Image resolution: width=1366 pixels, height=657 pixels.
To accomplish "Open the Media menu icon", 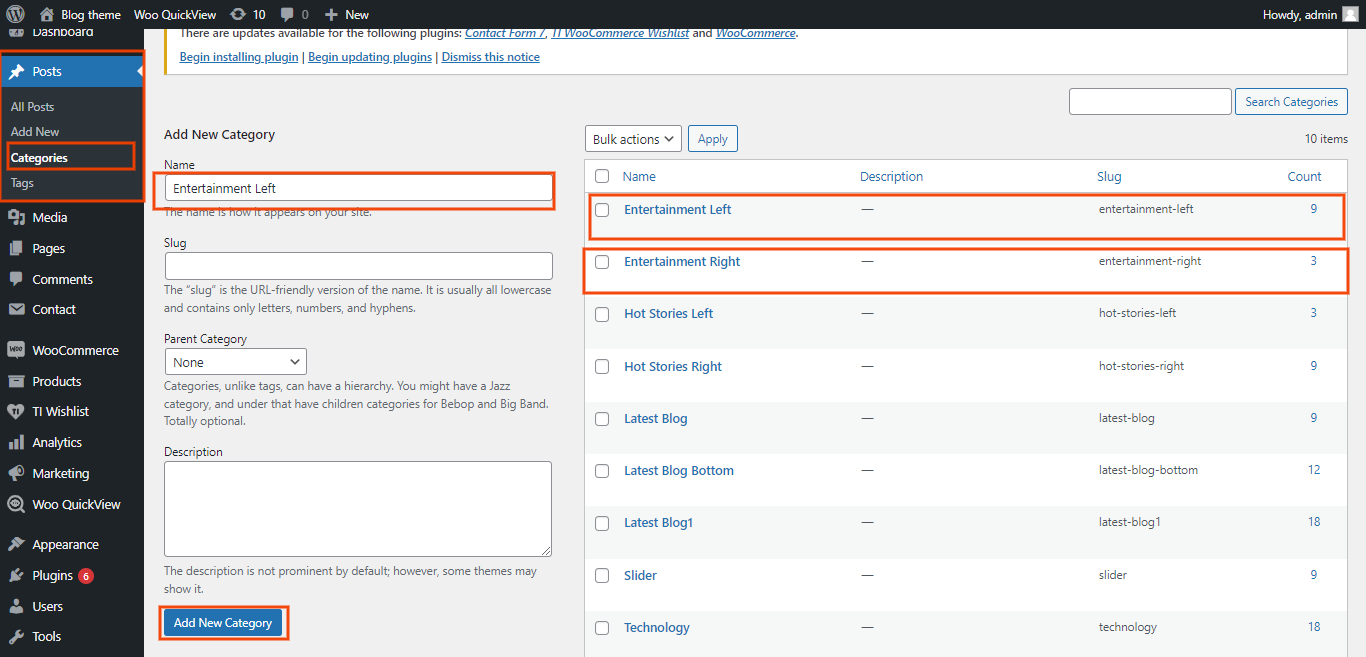I will point(16,217).
